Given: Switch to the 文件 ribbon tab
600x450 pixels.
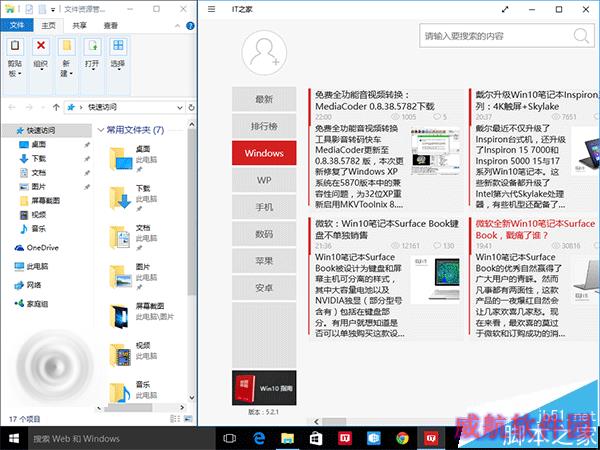Looking at the screenshot, I should (x=17, y=25).
